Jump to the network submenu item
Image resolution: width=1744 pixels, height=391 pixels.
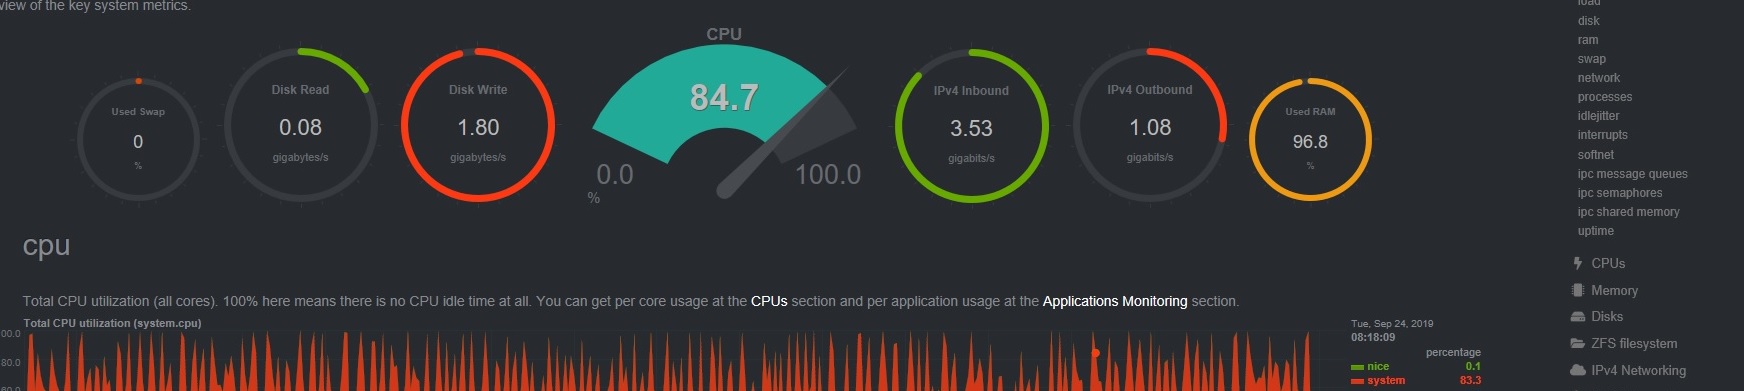coord(1599,78)
